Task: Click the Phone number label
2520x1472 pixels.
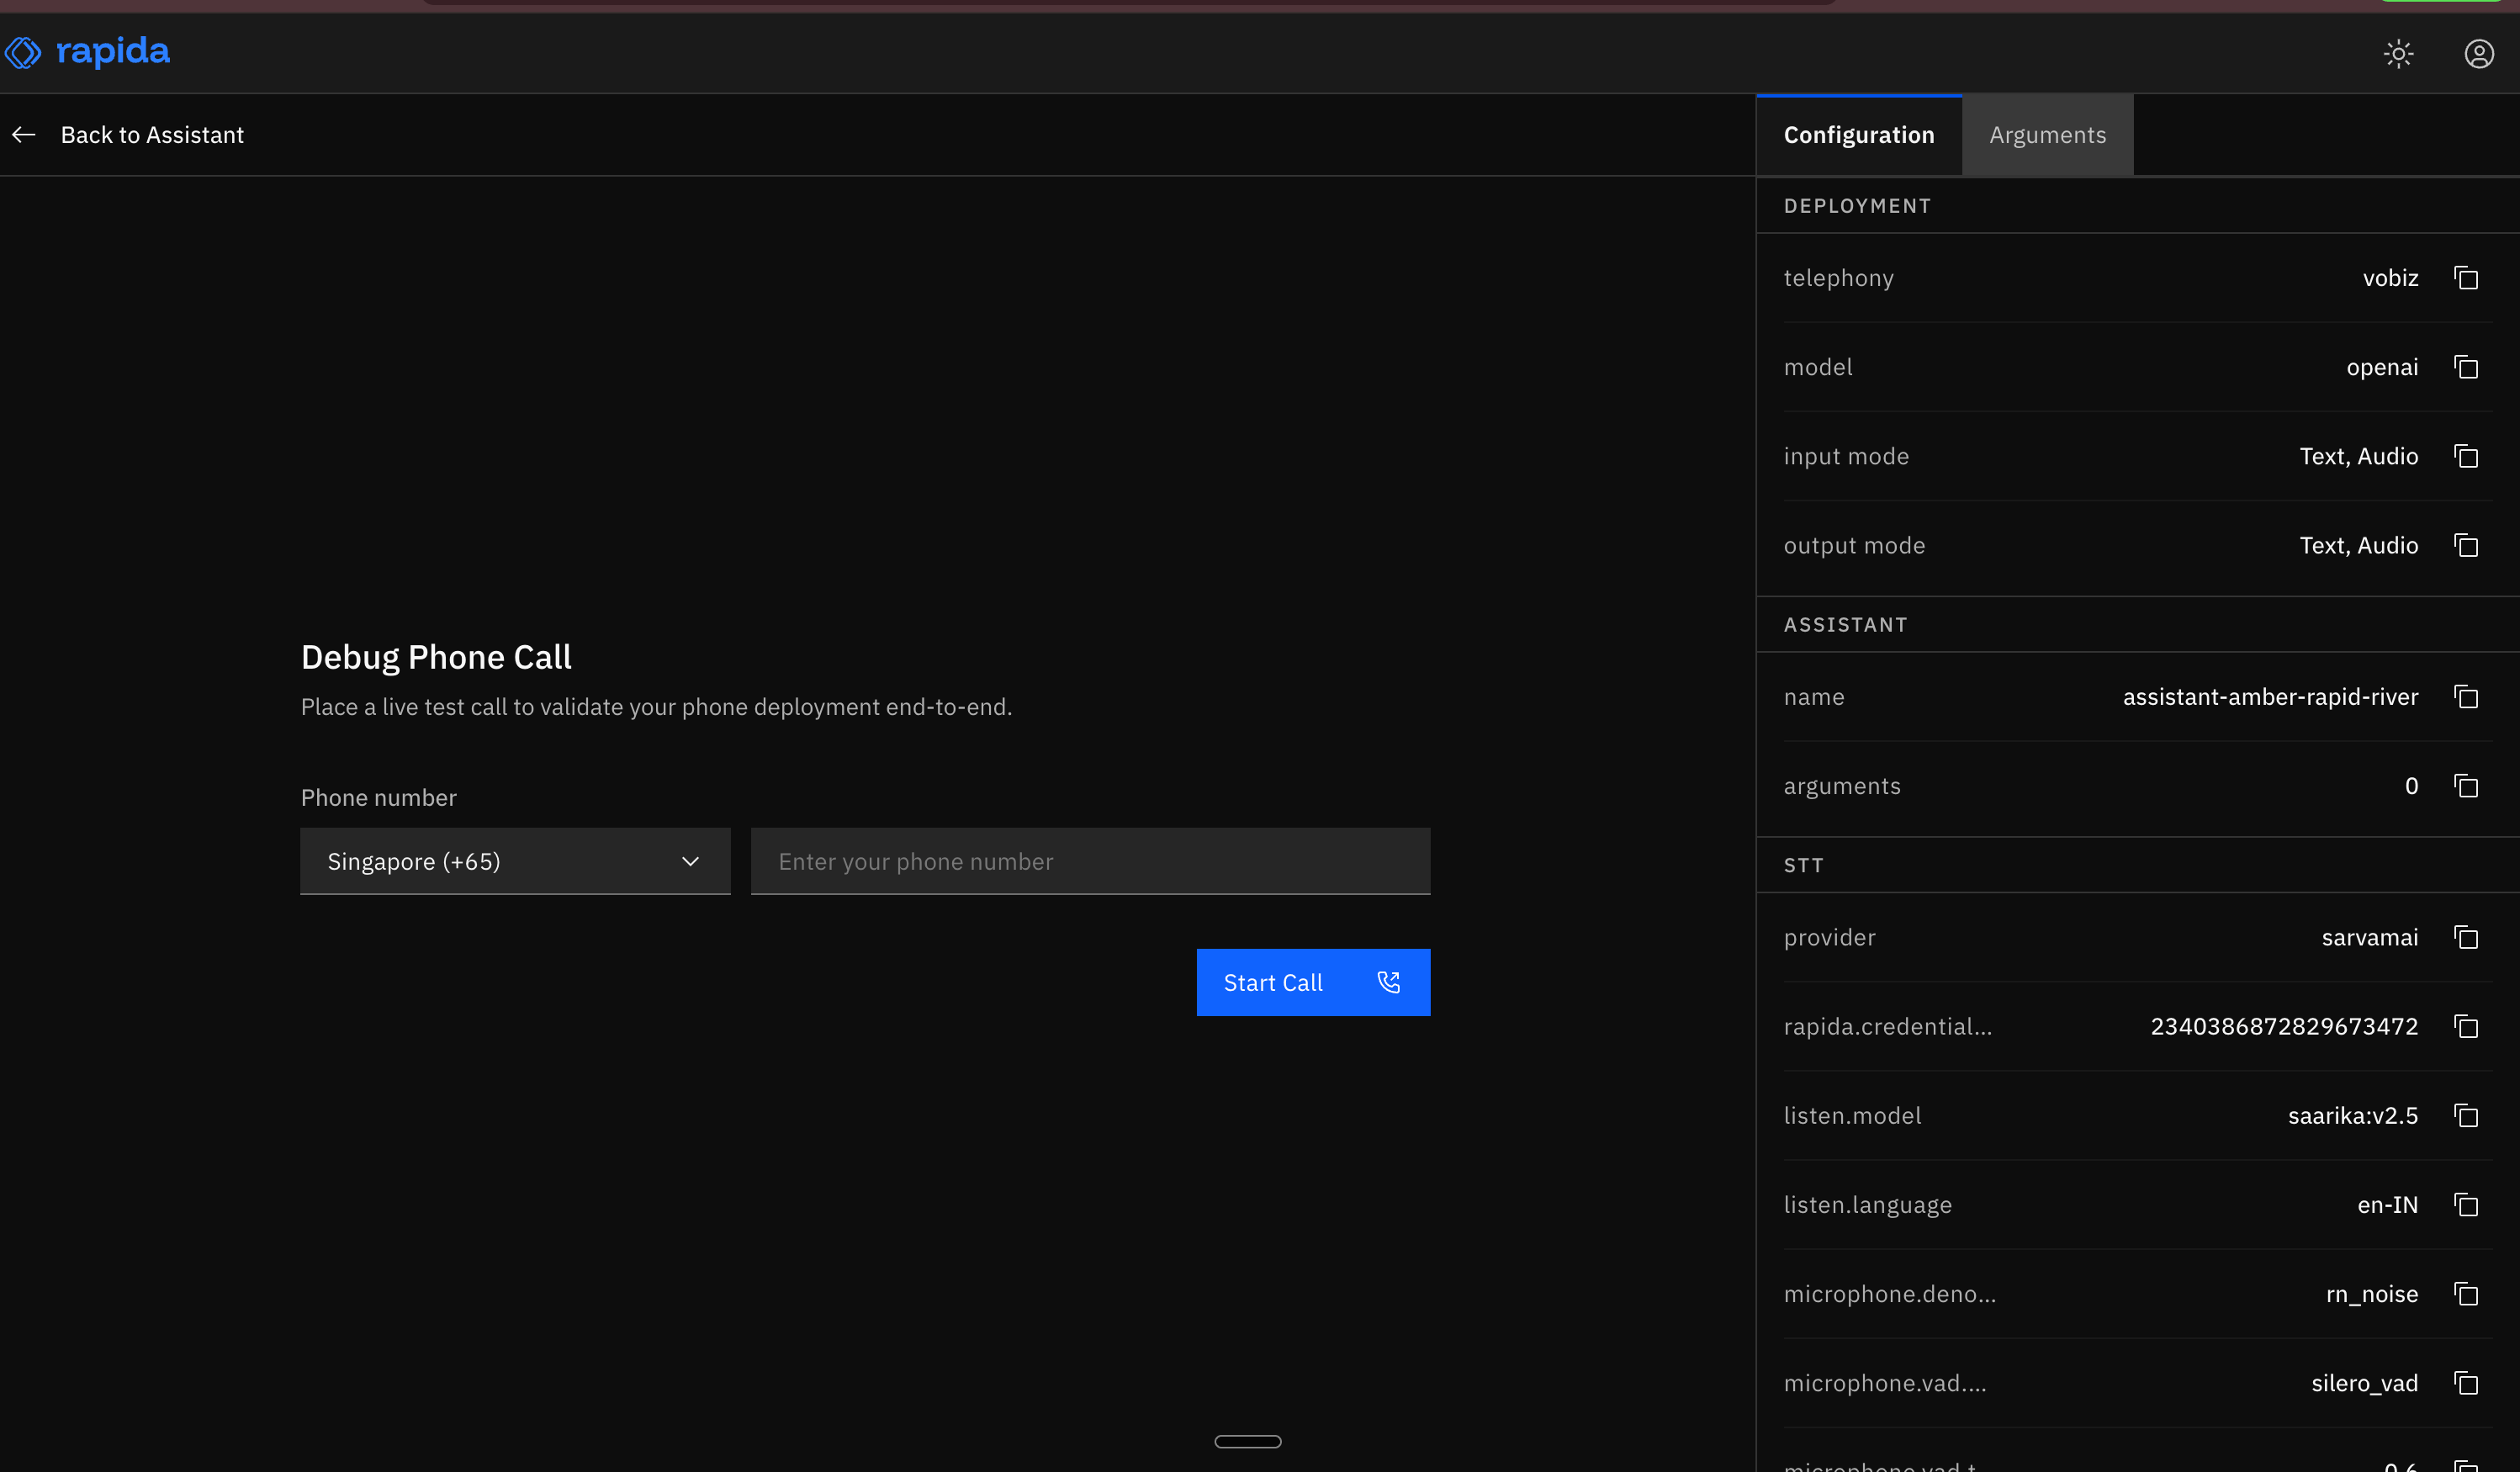Action: (379, 798)
